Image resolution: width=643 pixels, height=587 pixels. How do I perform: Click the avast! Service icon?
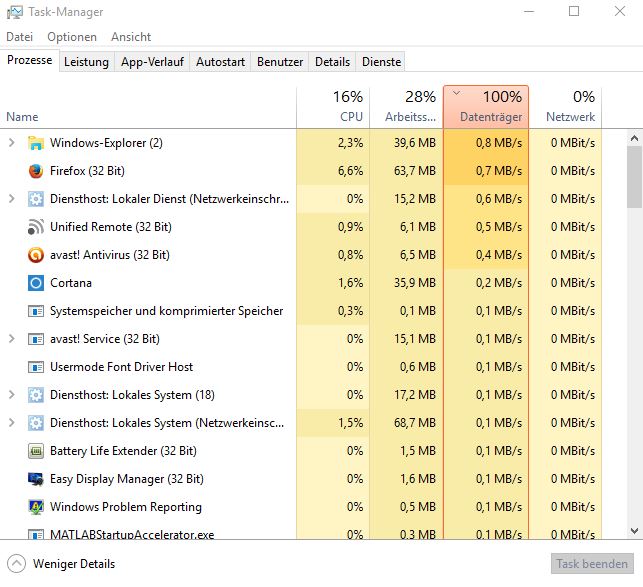pyautogui.click(x=36, y=339)
